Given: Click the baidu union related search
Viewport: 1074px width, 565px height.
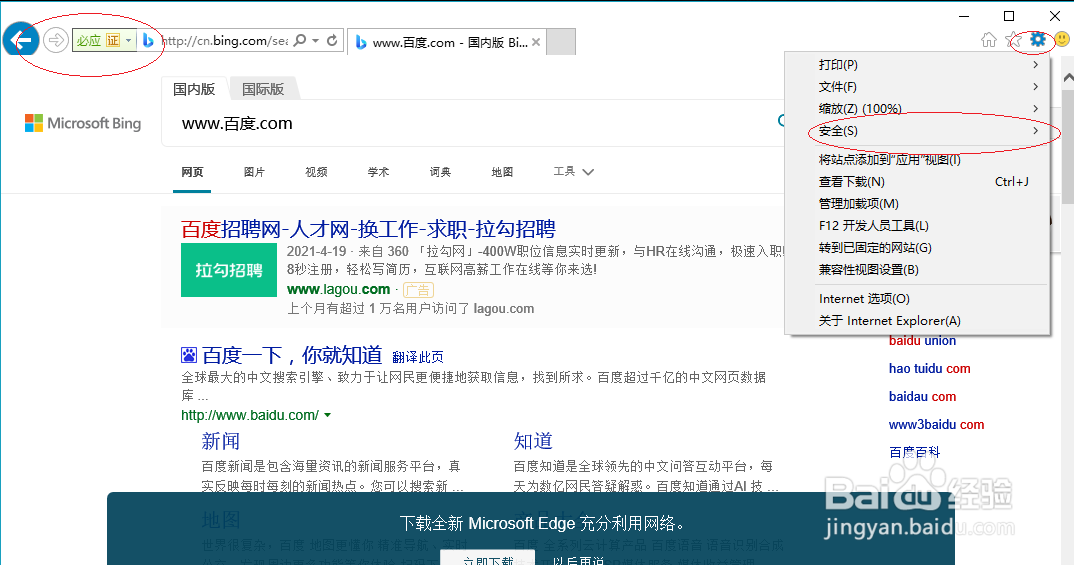Looking at the screenshot, I should tap(922, 340).
